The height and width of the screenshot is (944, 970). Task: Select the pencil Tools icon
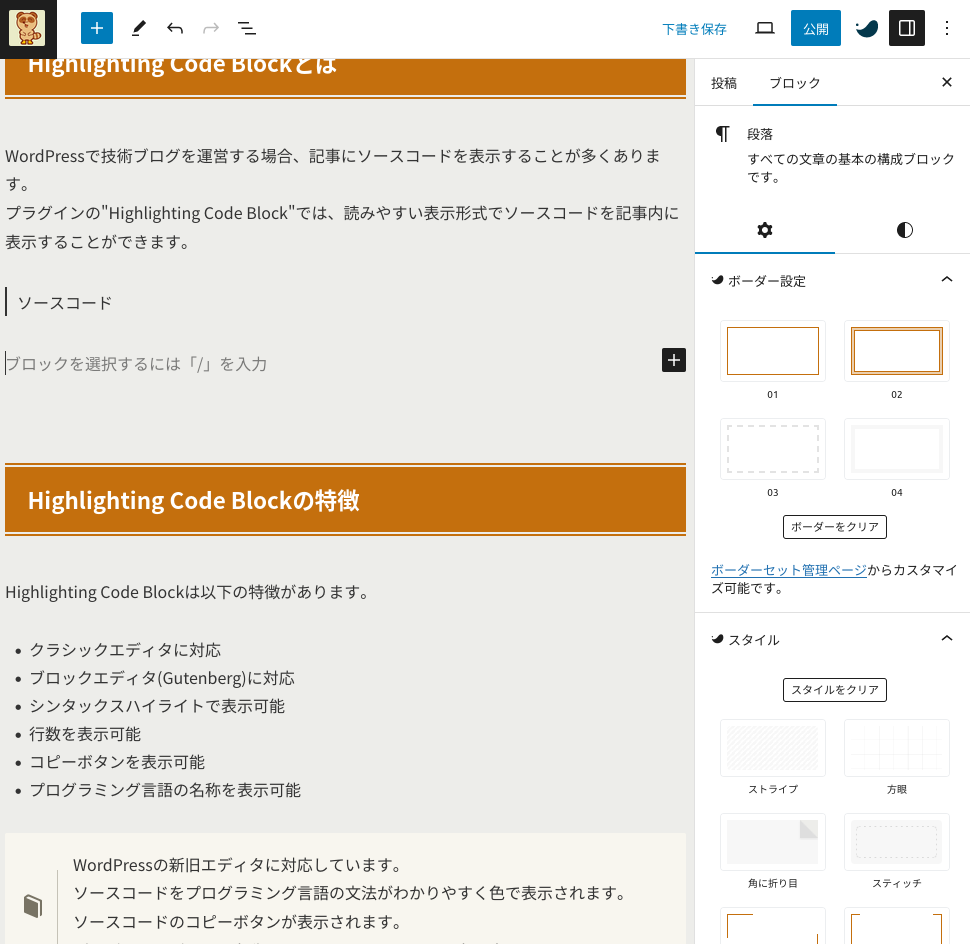click(x=138, y=28)
